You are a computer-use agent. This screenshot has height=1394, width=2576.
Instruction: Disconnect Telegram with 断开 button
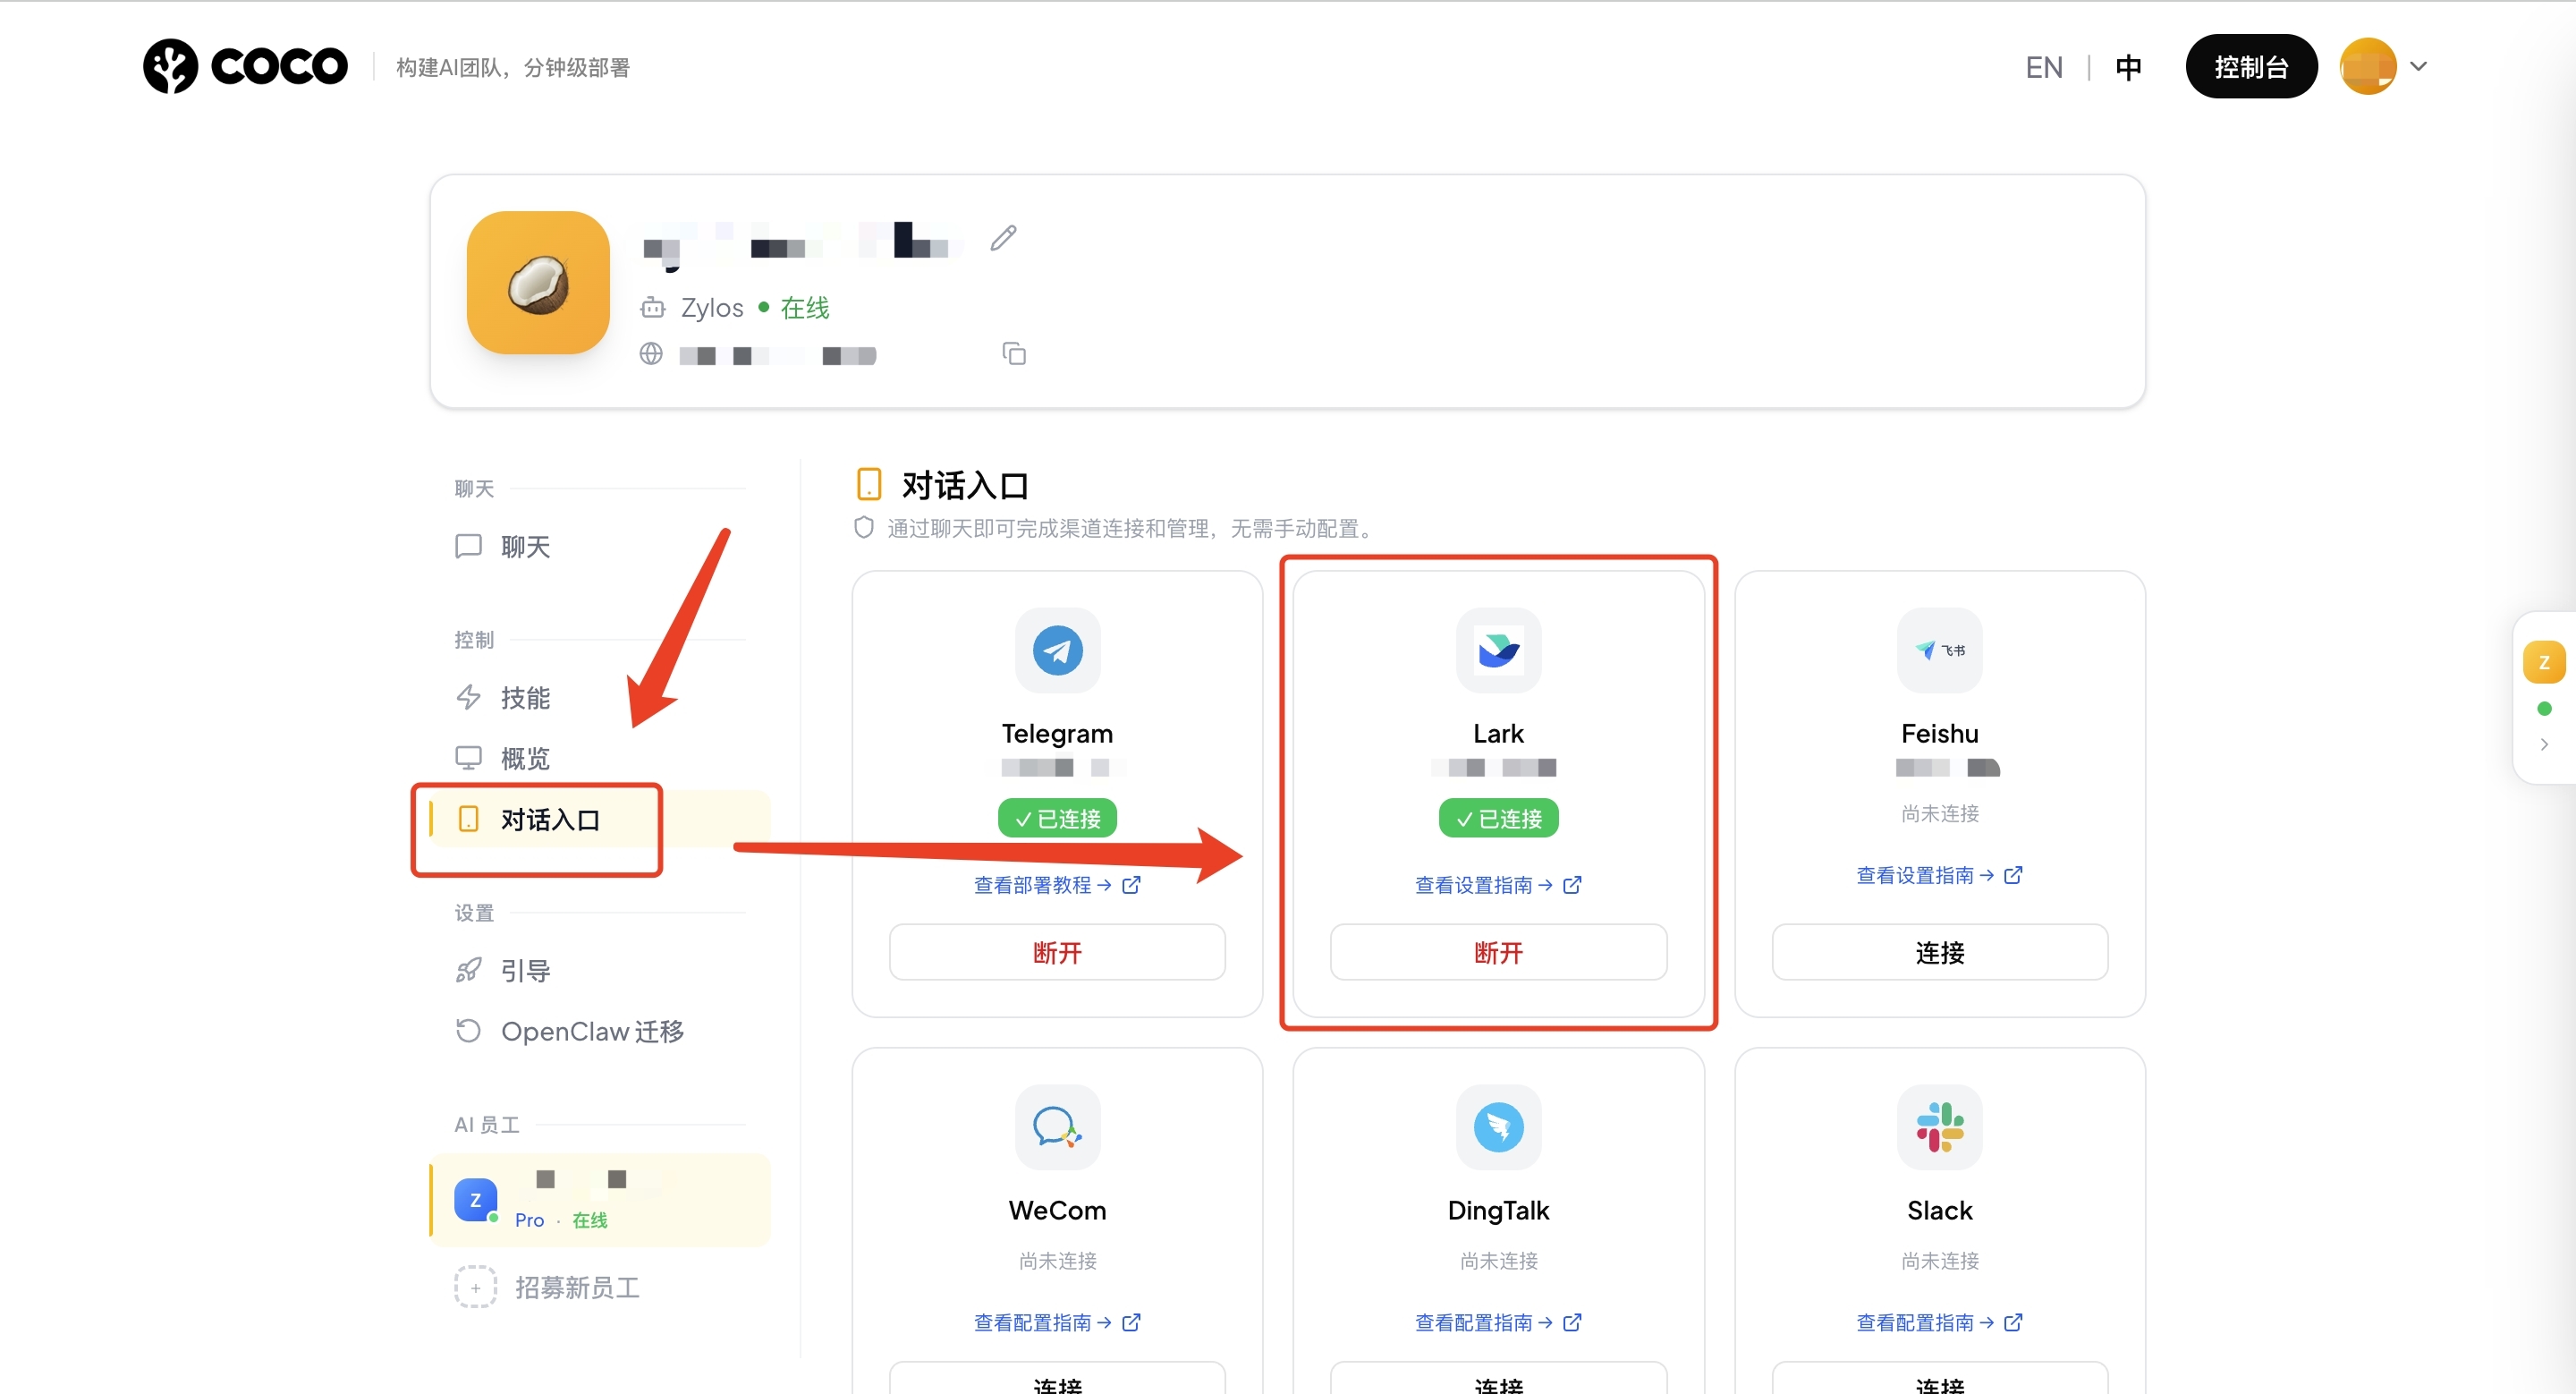[1057, 952]
